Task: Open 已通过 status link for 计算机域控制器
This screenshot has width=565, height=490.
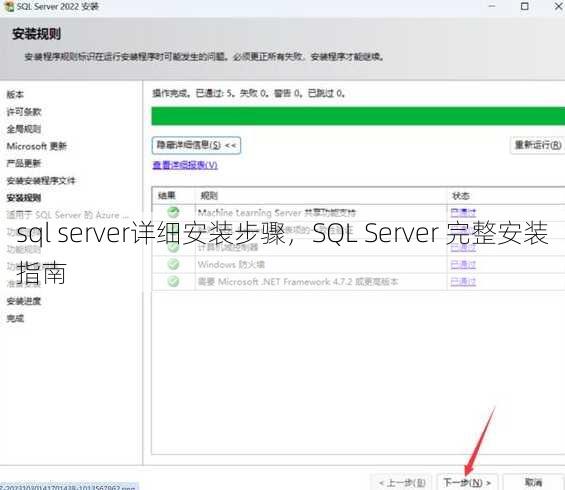Action: pos(463,247)
